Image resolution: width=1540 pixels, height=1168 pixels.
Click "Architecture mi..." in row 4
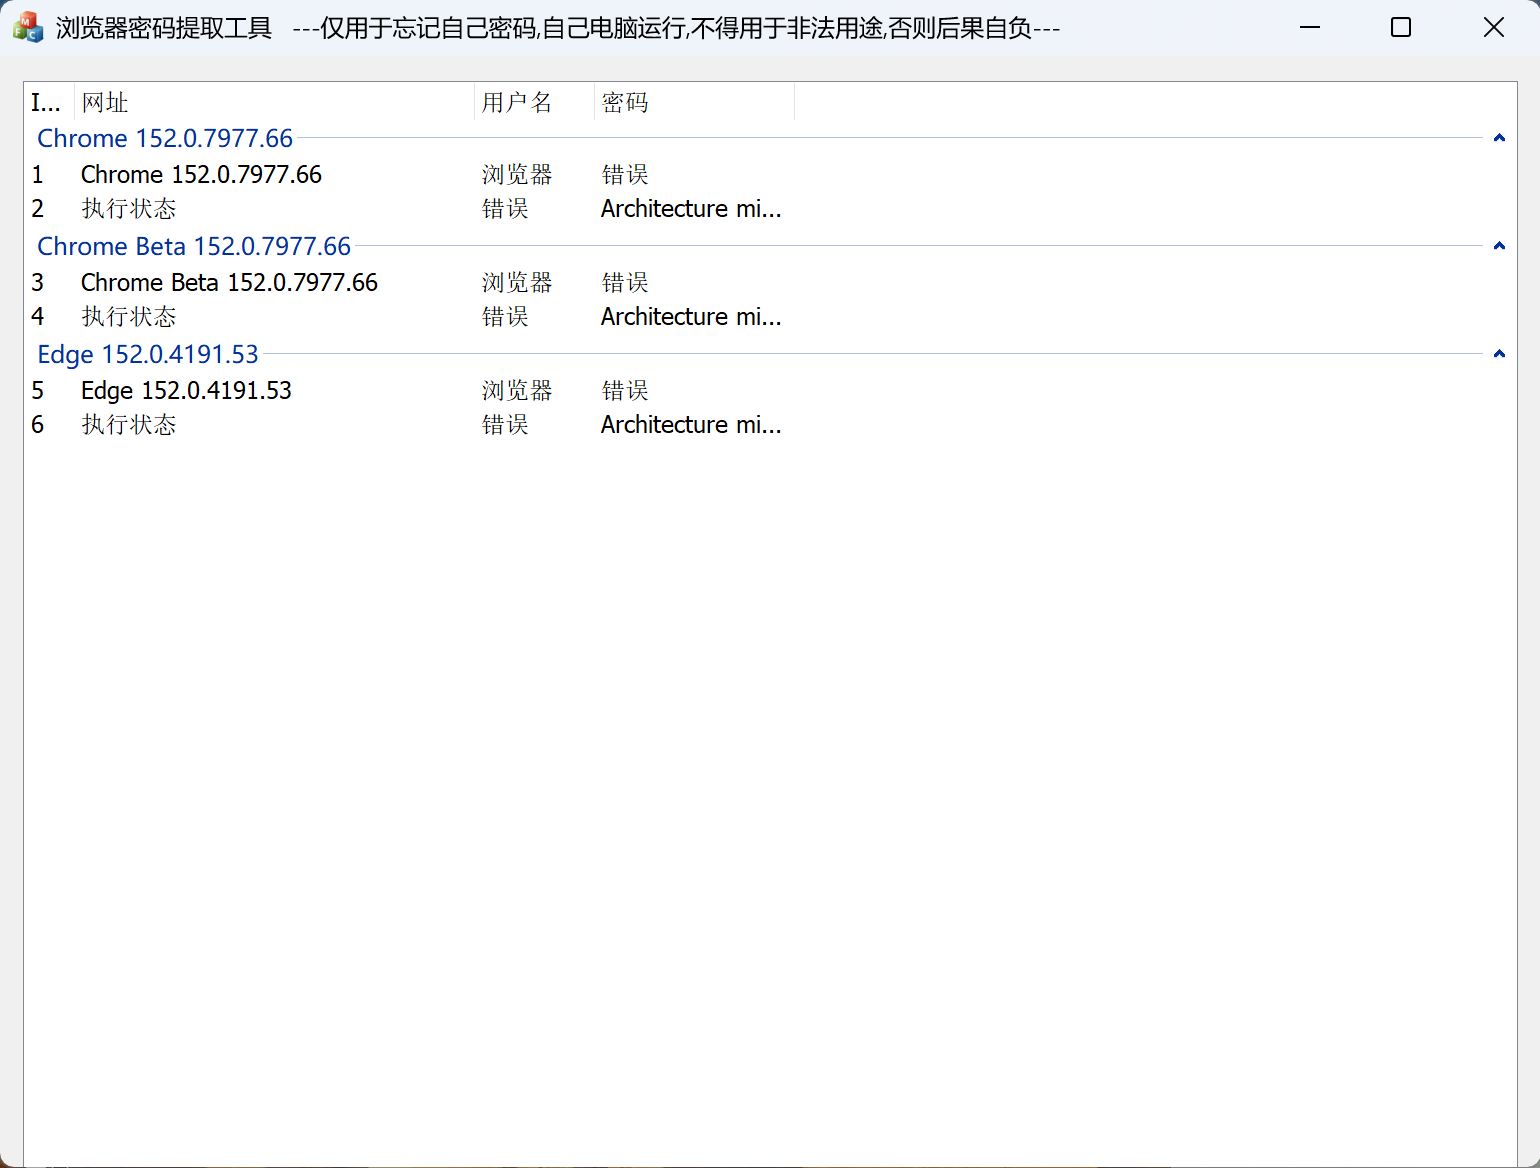(x=691, y=316)
